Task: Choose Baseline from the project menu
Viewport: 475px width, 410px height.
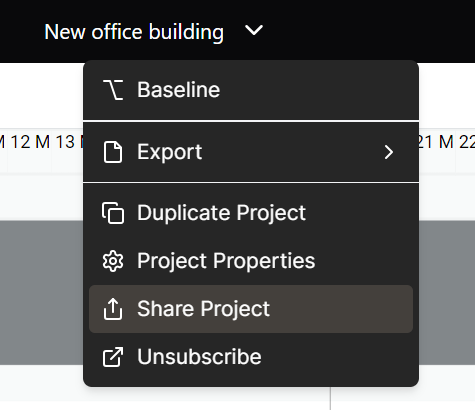Action: click(251, 90)
